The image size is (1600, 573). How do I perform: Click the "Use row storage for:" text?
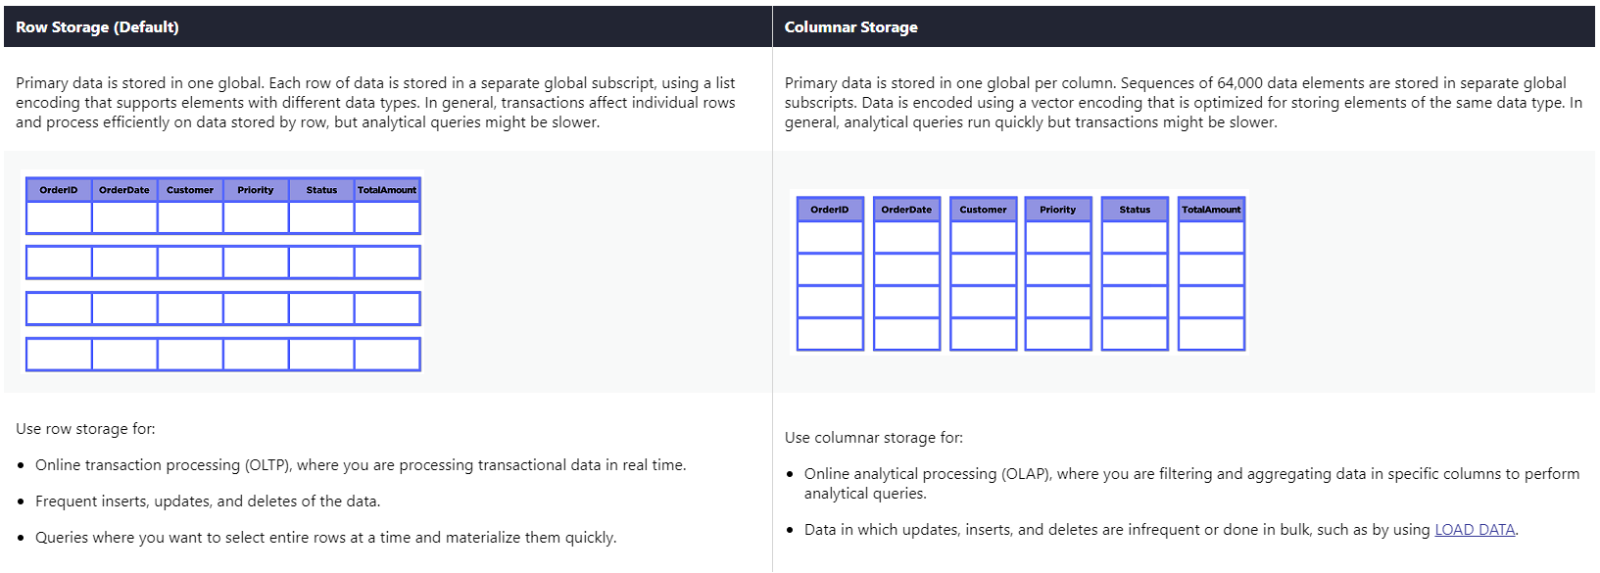85,429
